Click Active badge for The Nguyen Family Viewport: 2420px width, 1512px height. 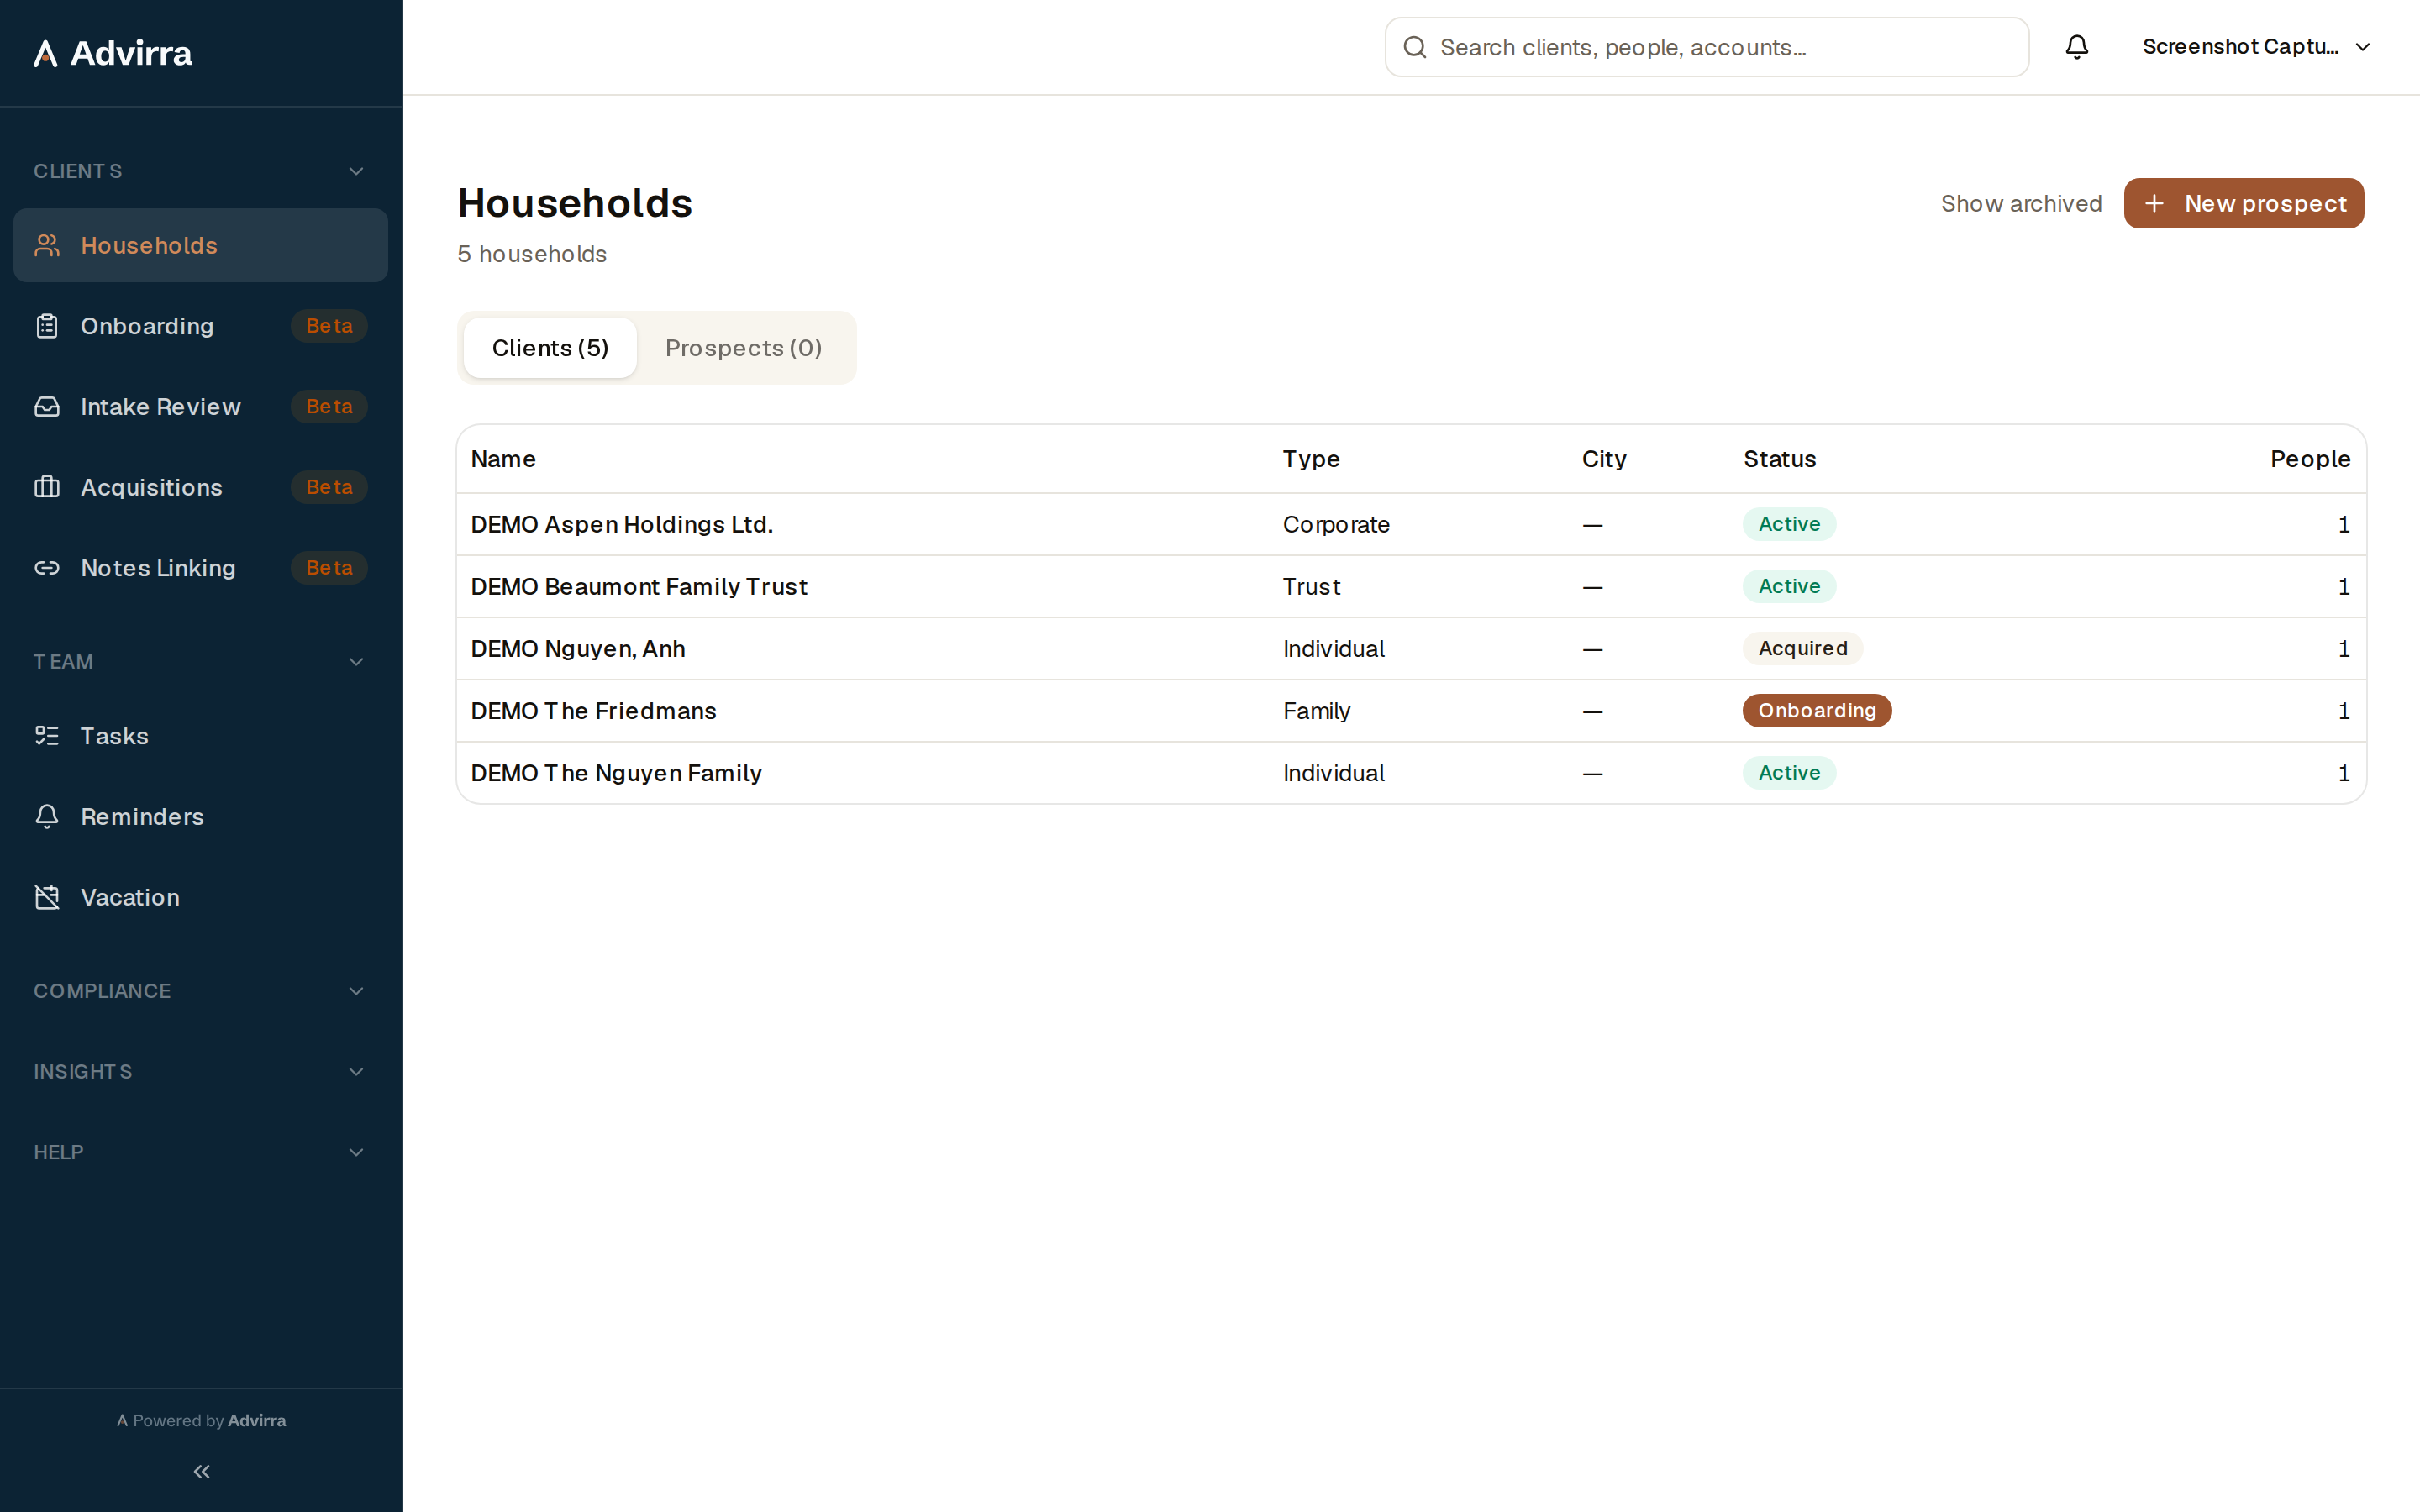(x=1788, y=773)
